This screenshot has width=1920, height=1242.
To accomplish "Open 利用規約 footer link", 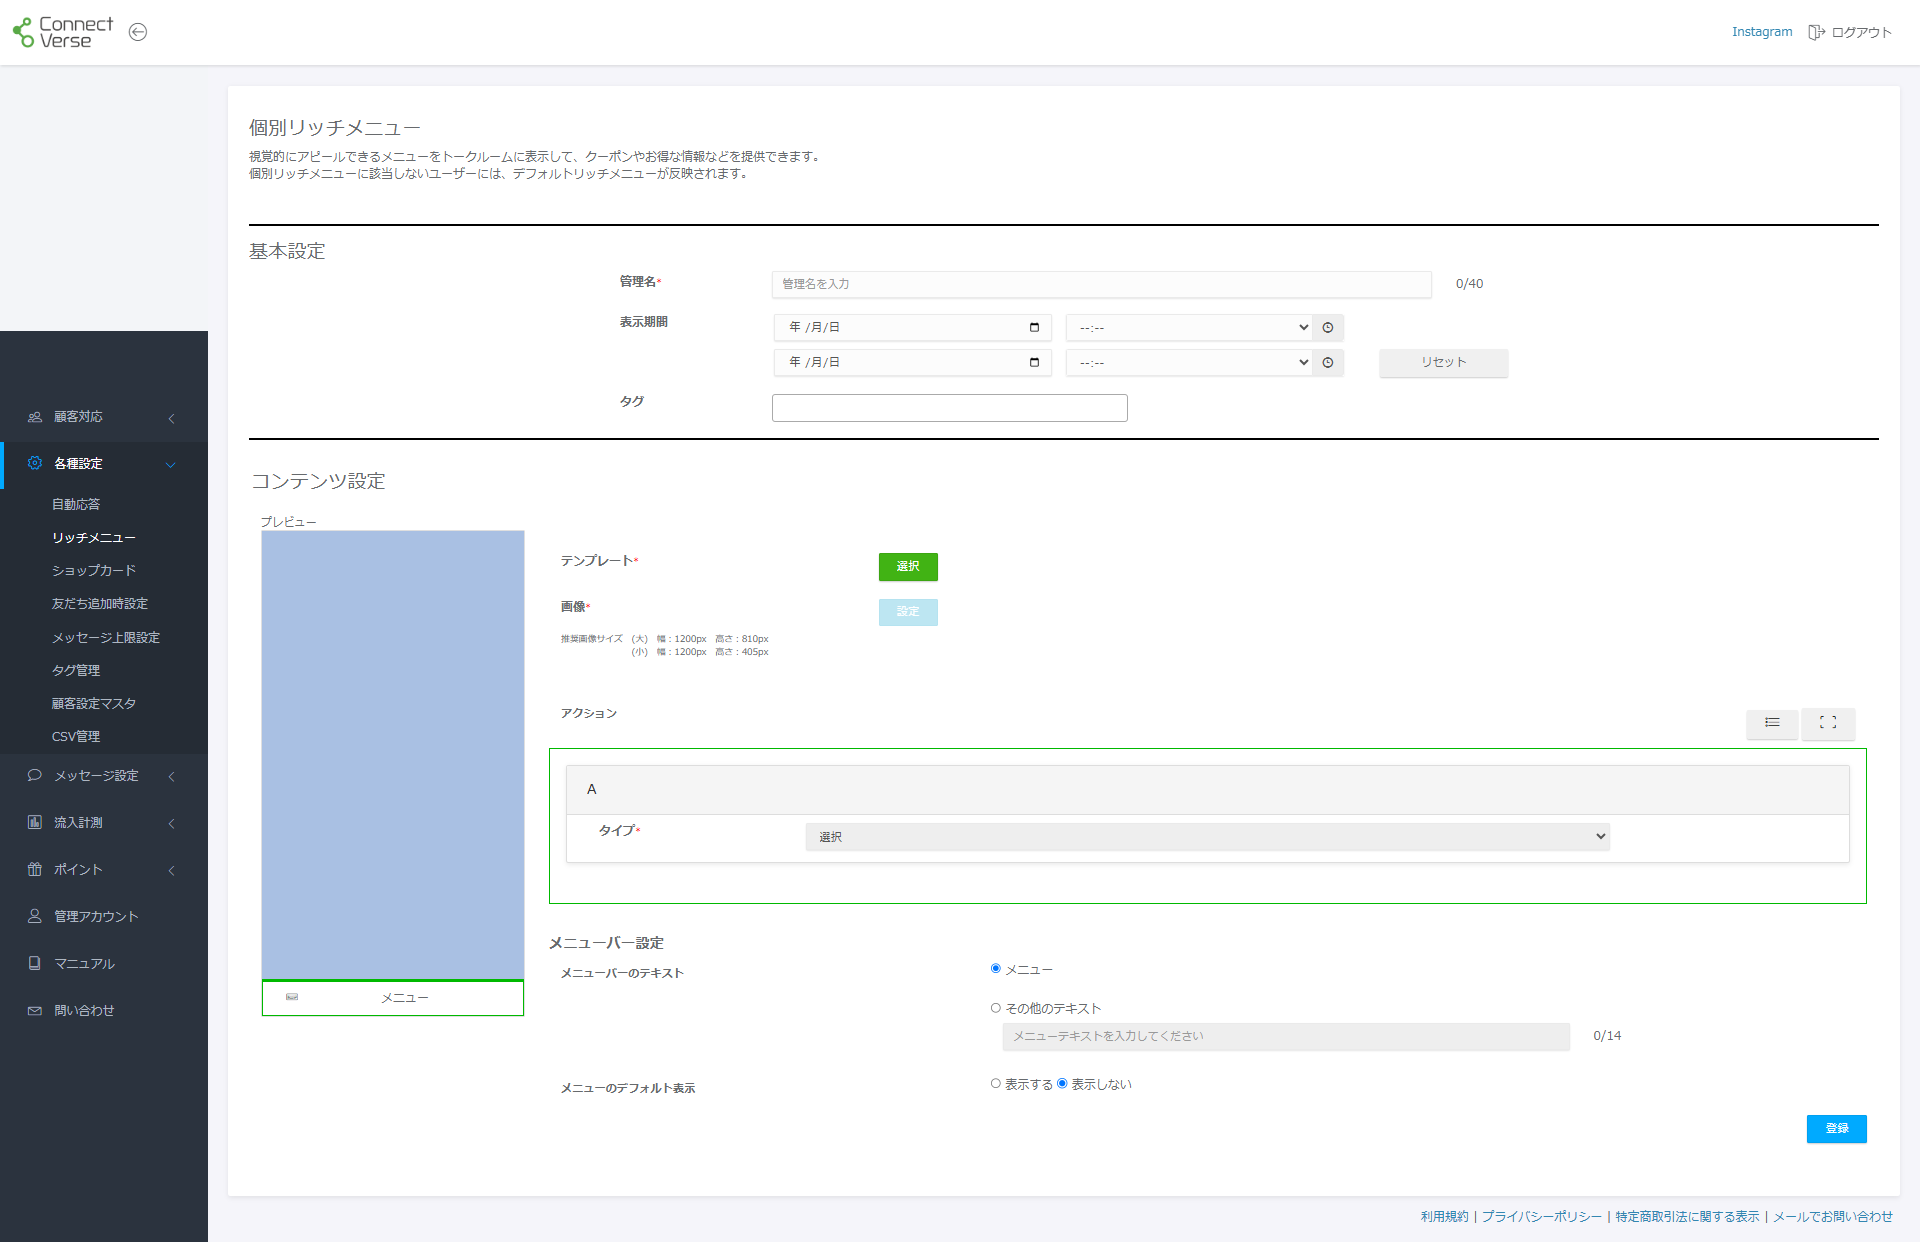I will [x=1445, y=1216].
